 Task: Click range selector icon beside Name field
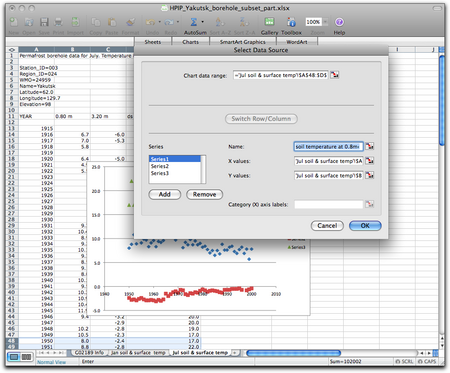[369, 146]
